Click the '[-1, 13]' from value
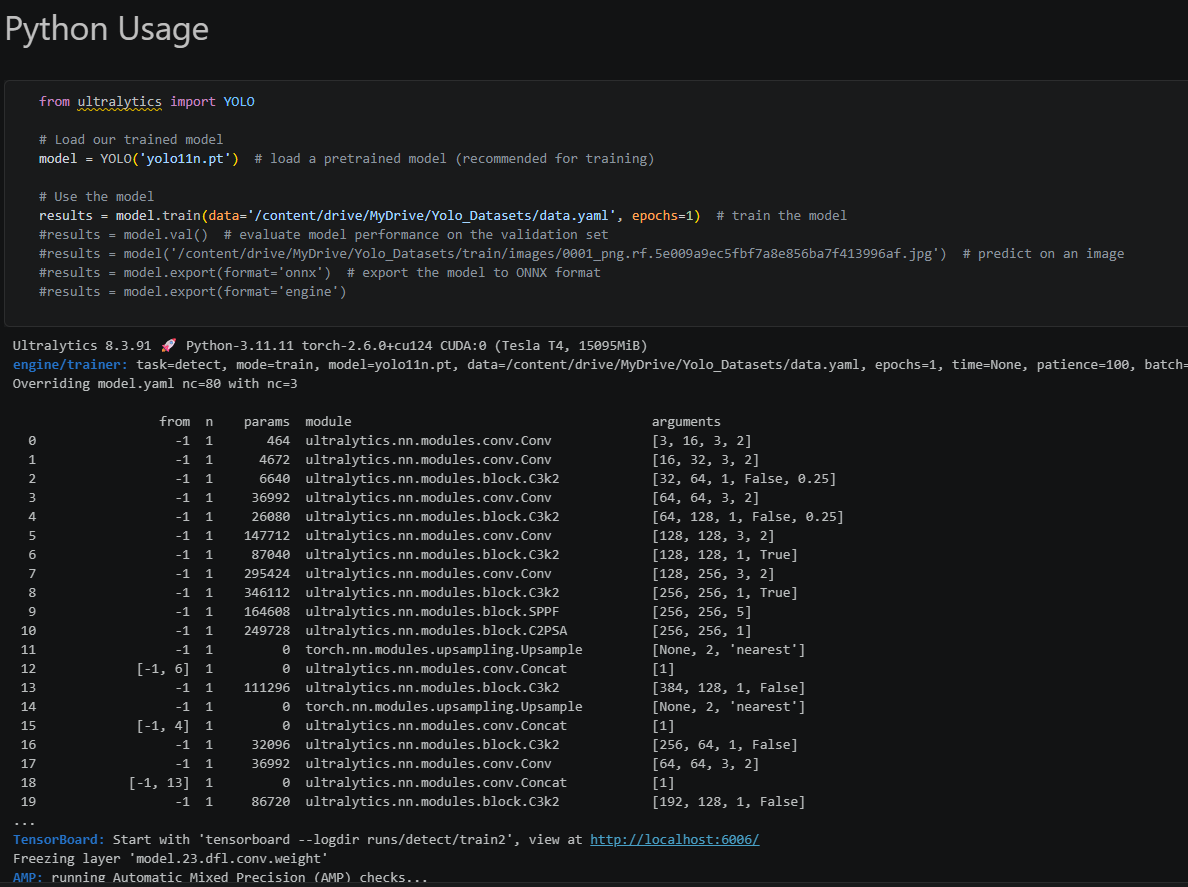 [x=159, y=782]
